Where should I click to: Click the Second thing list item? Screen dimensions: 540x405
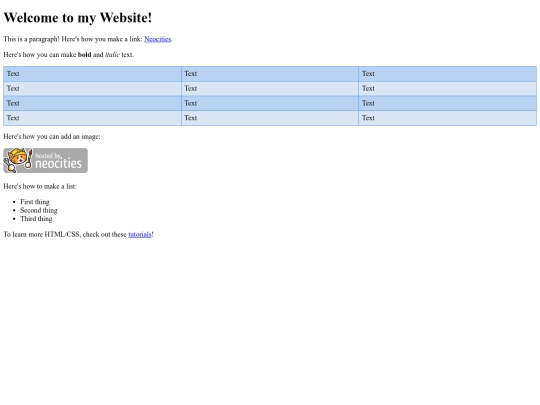click(39, 210)
